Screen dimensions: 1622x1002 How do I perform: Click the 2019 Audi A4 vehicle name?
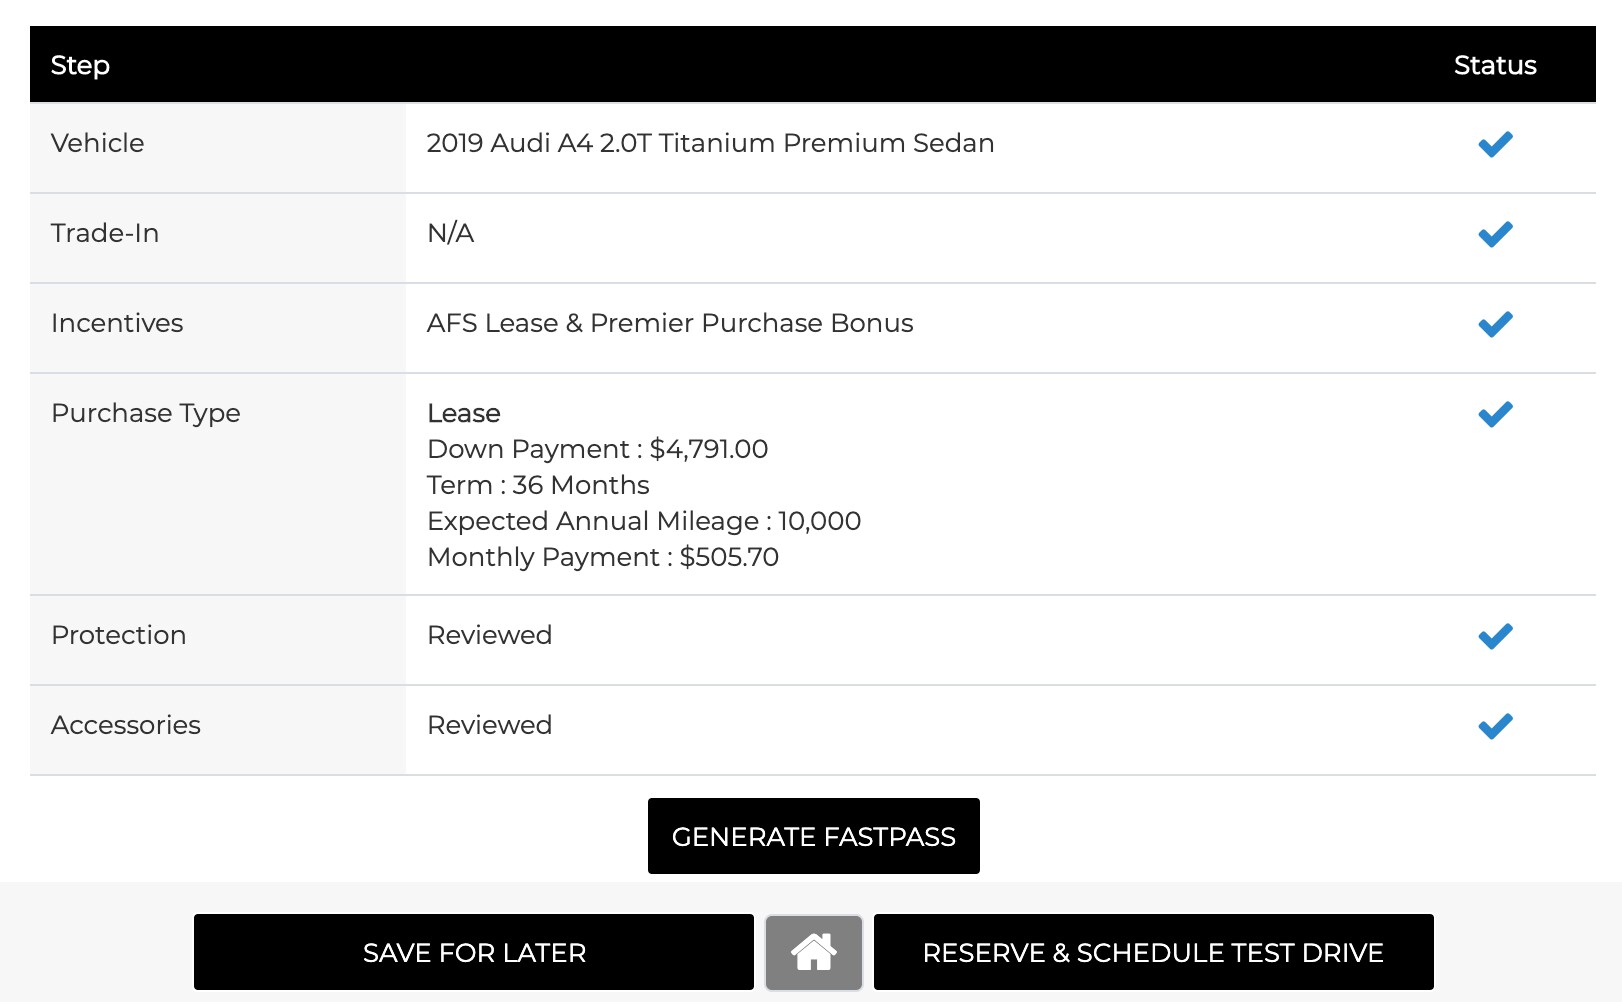click(x=710, y=143)
